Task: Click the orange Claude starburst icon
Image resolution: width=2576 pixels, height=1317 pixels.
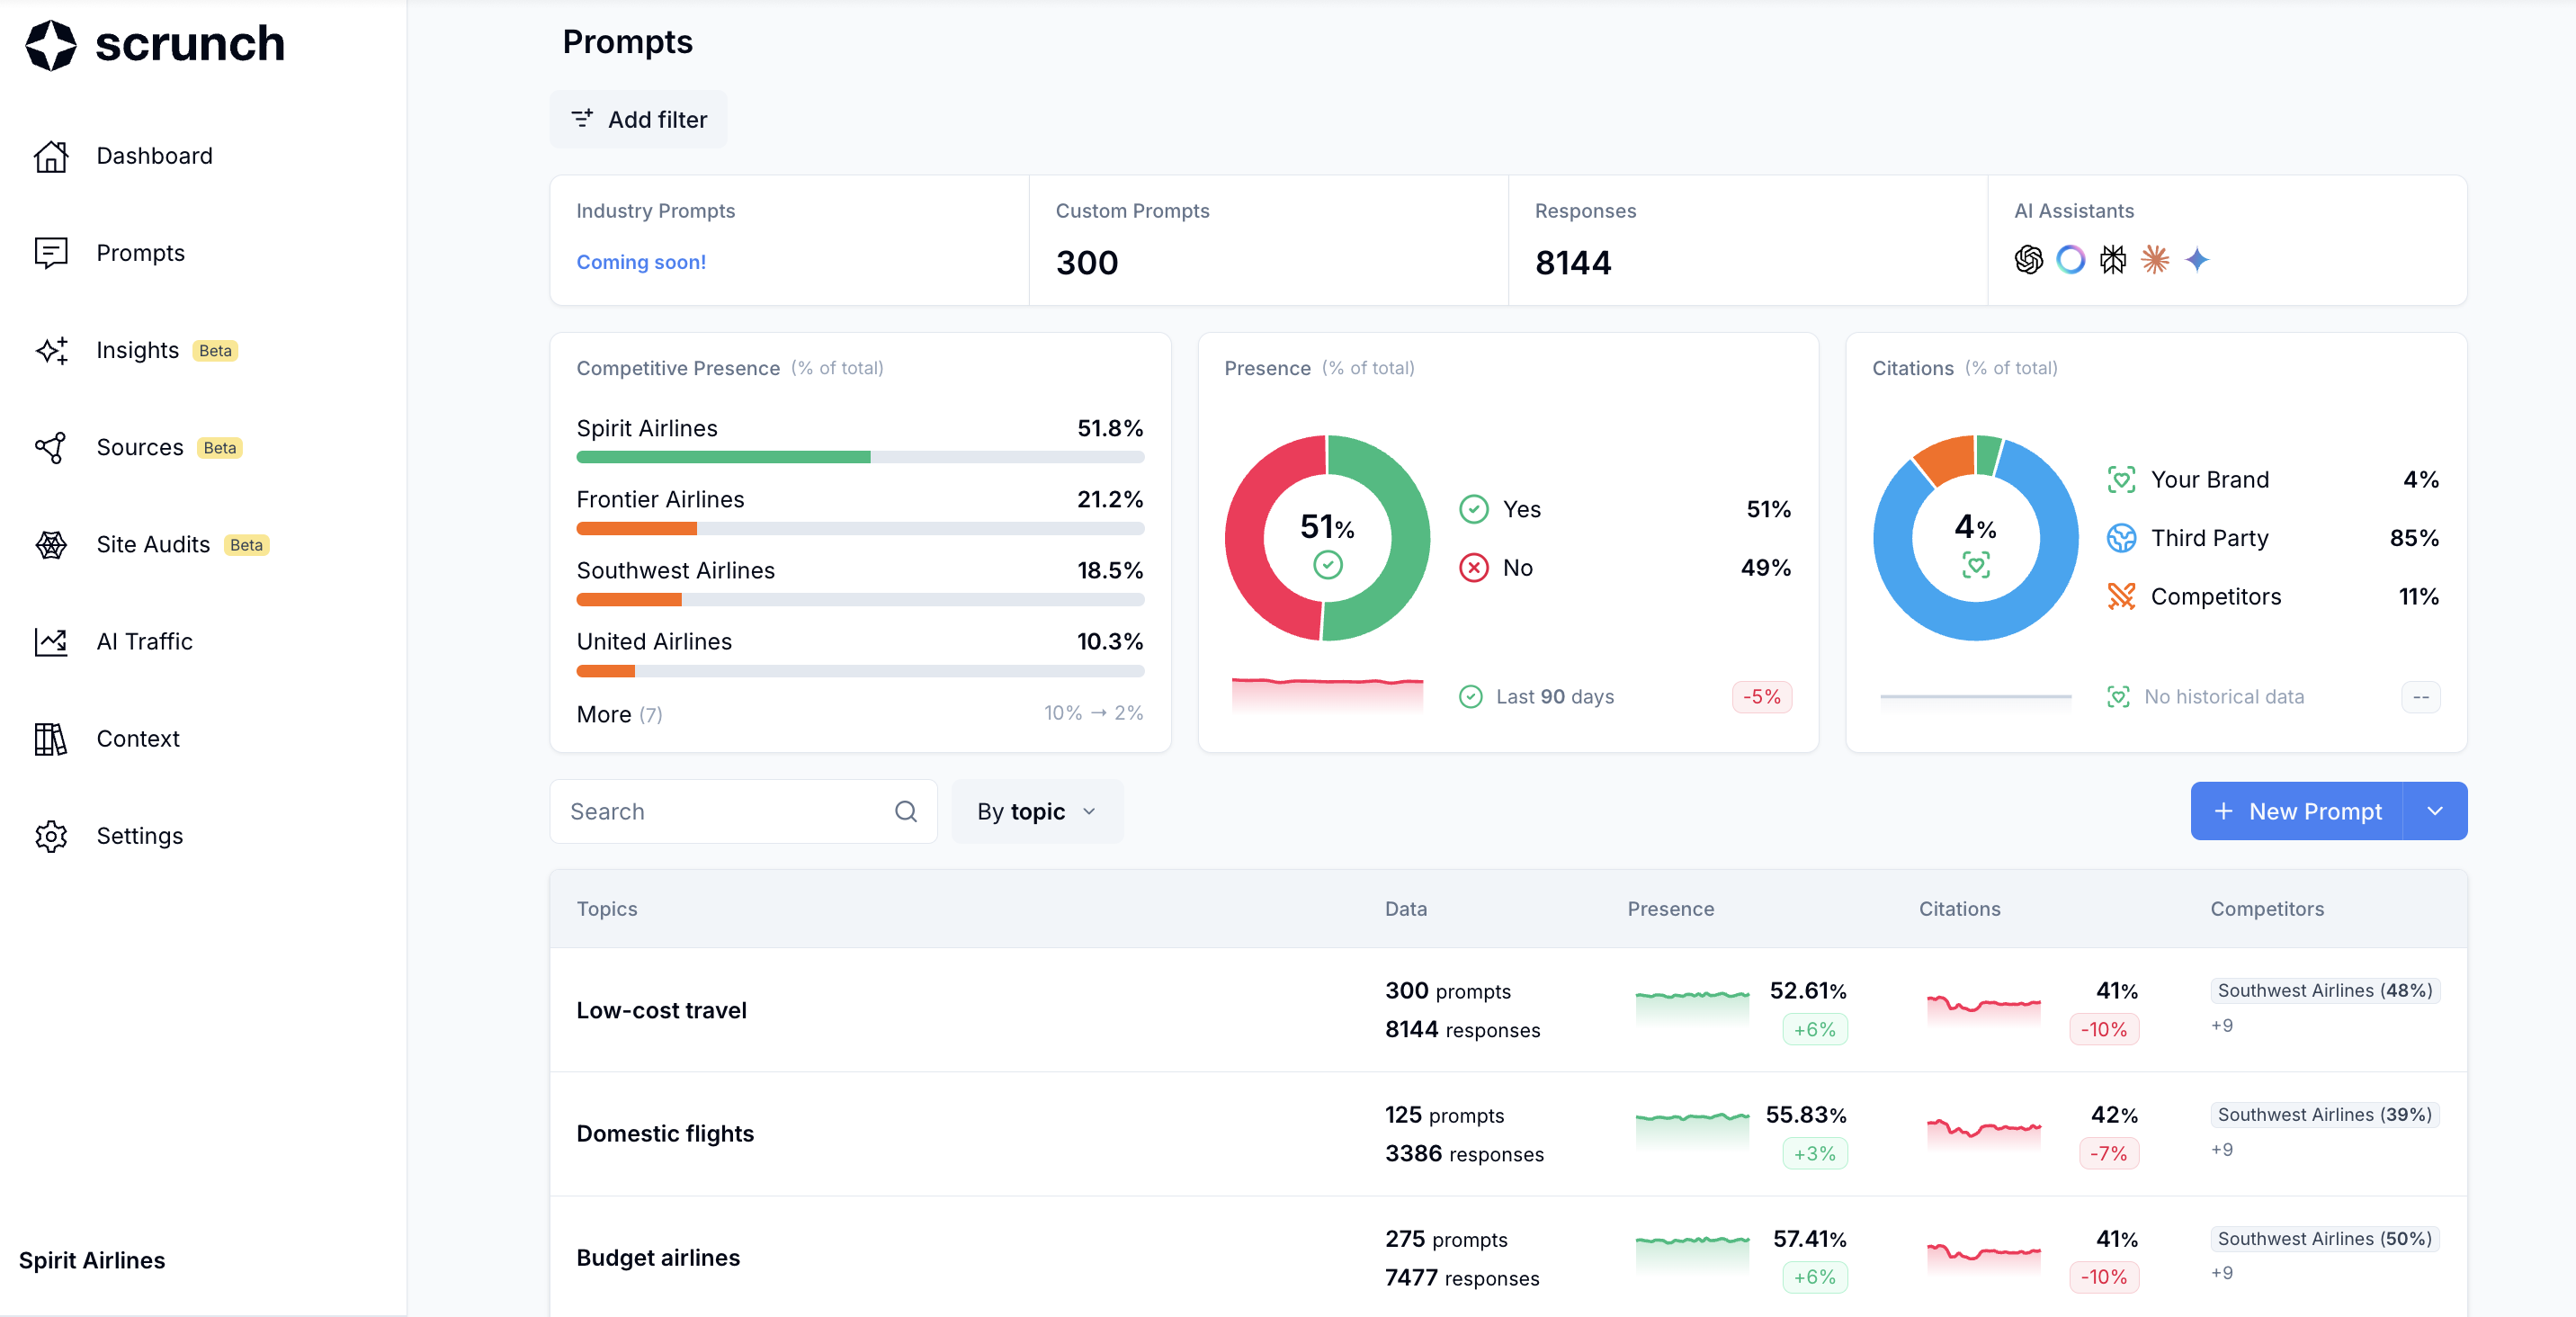Action: tap(2154, 260)
